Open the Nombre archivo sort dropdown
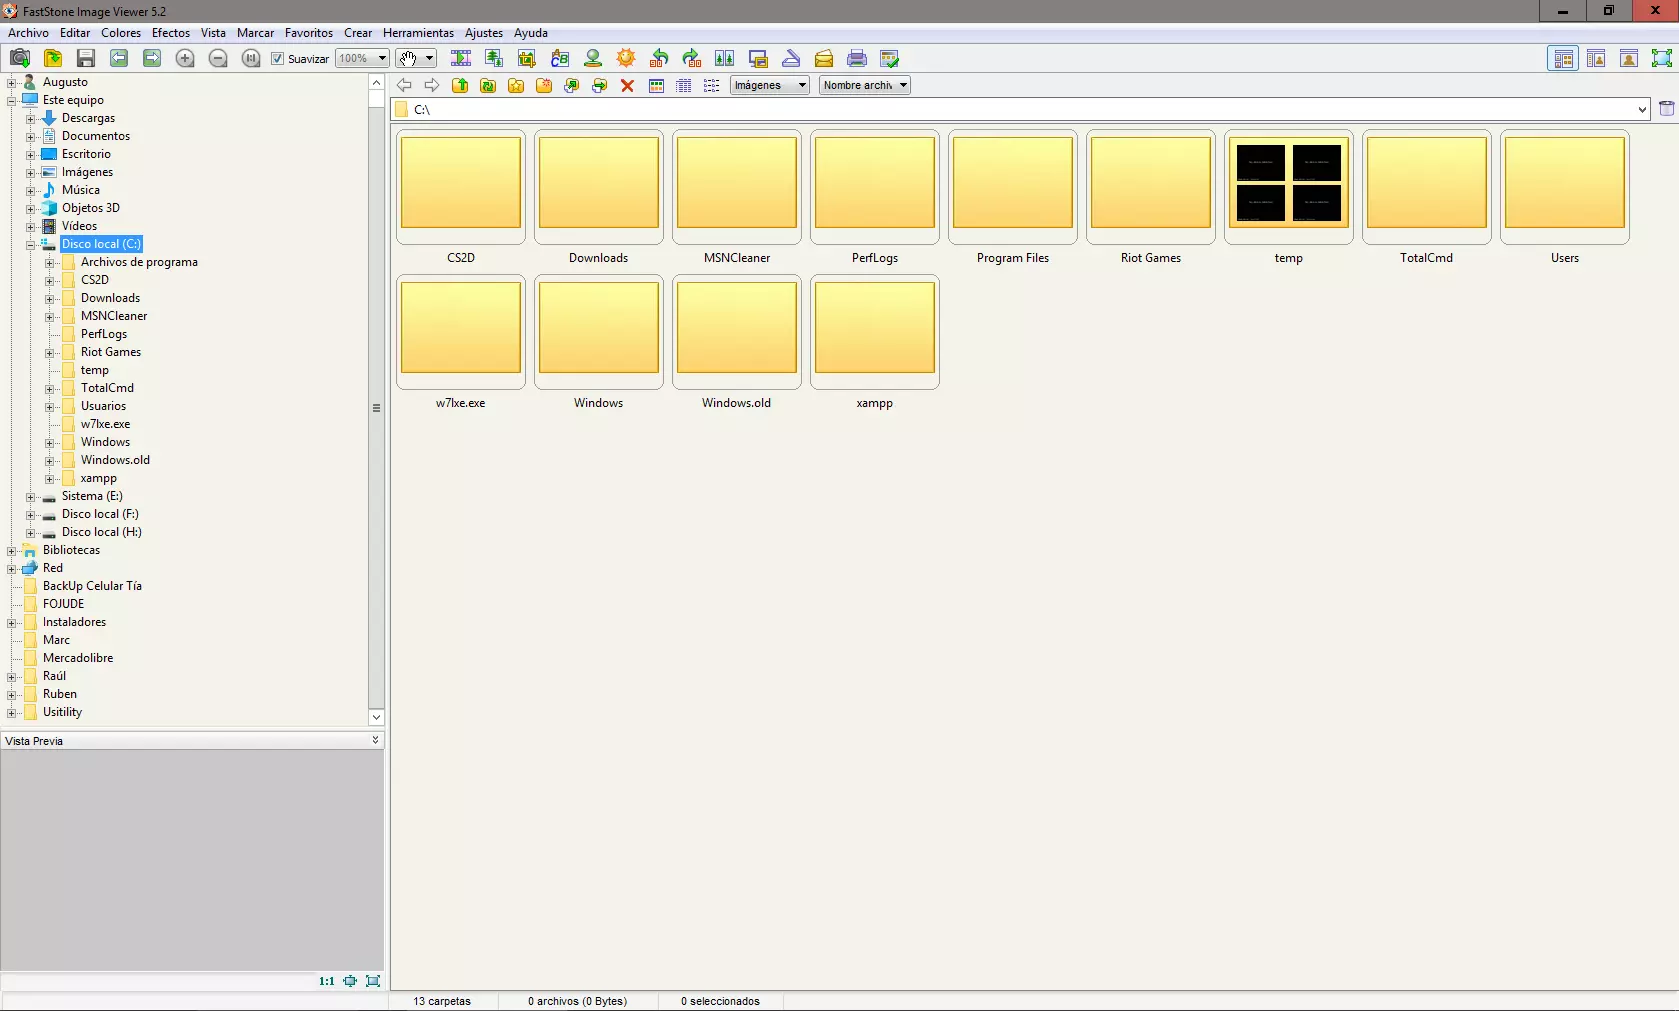Image resolution: width=1679 pixels, height=1011 pixels. click(x=864, y=86)
